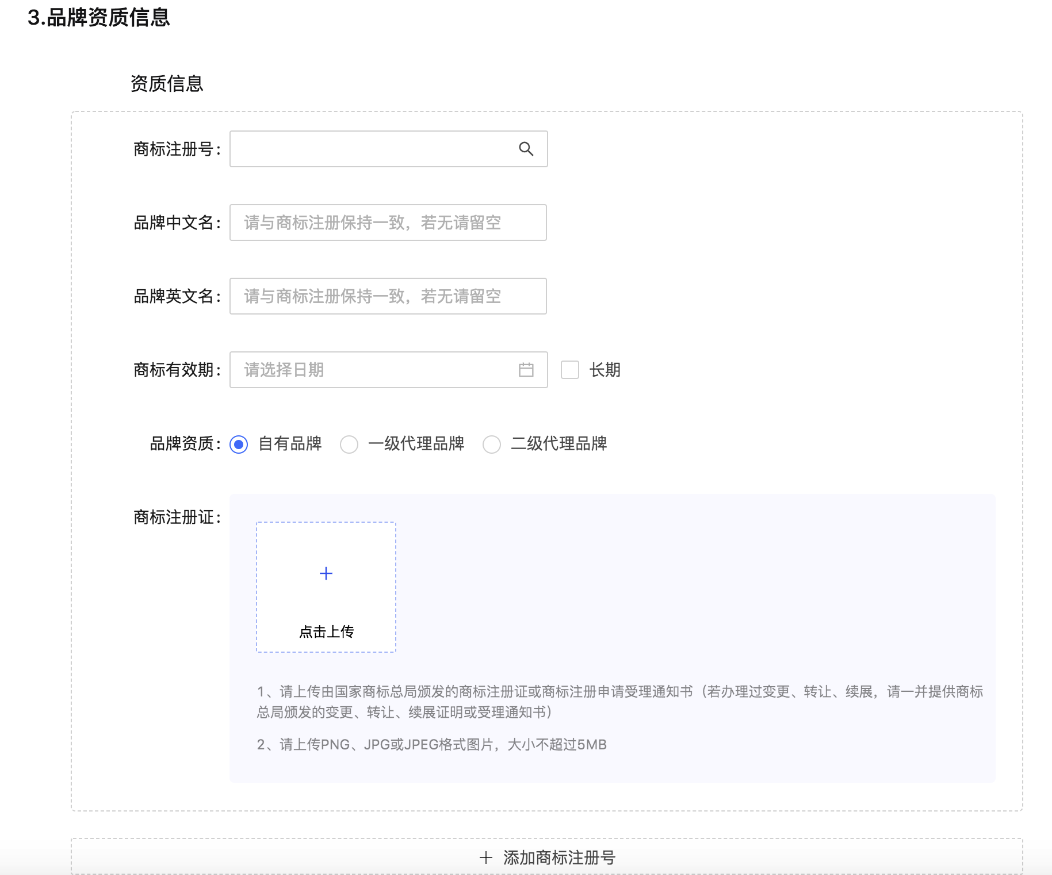Choose 二级代理品牌 option
The image size is (1052, 875).
click(491, 443)
